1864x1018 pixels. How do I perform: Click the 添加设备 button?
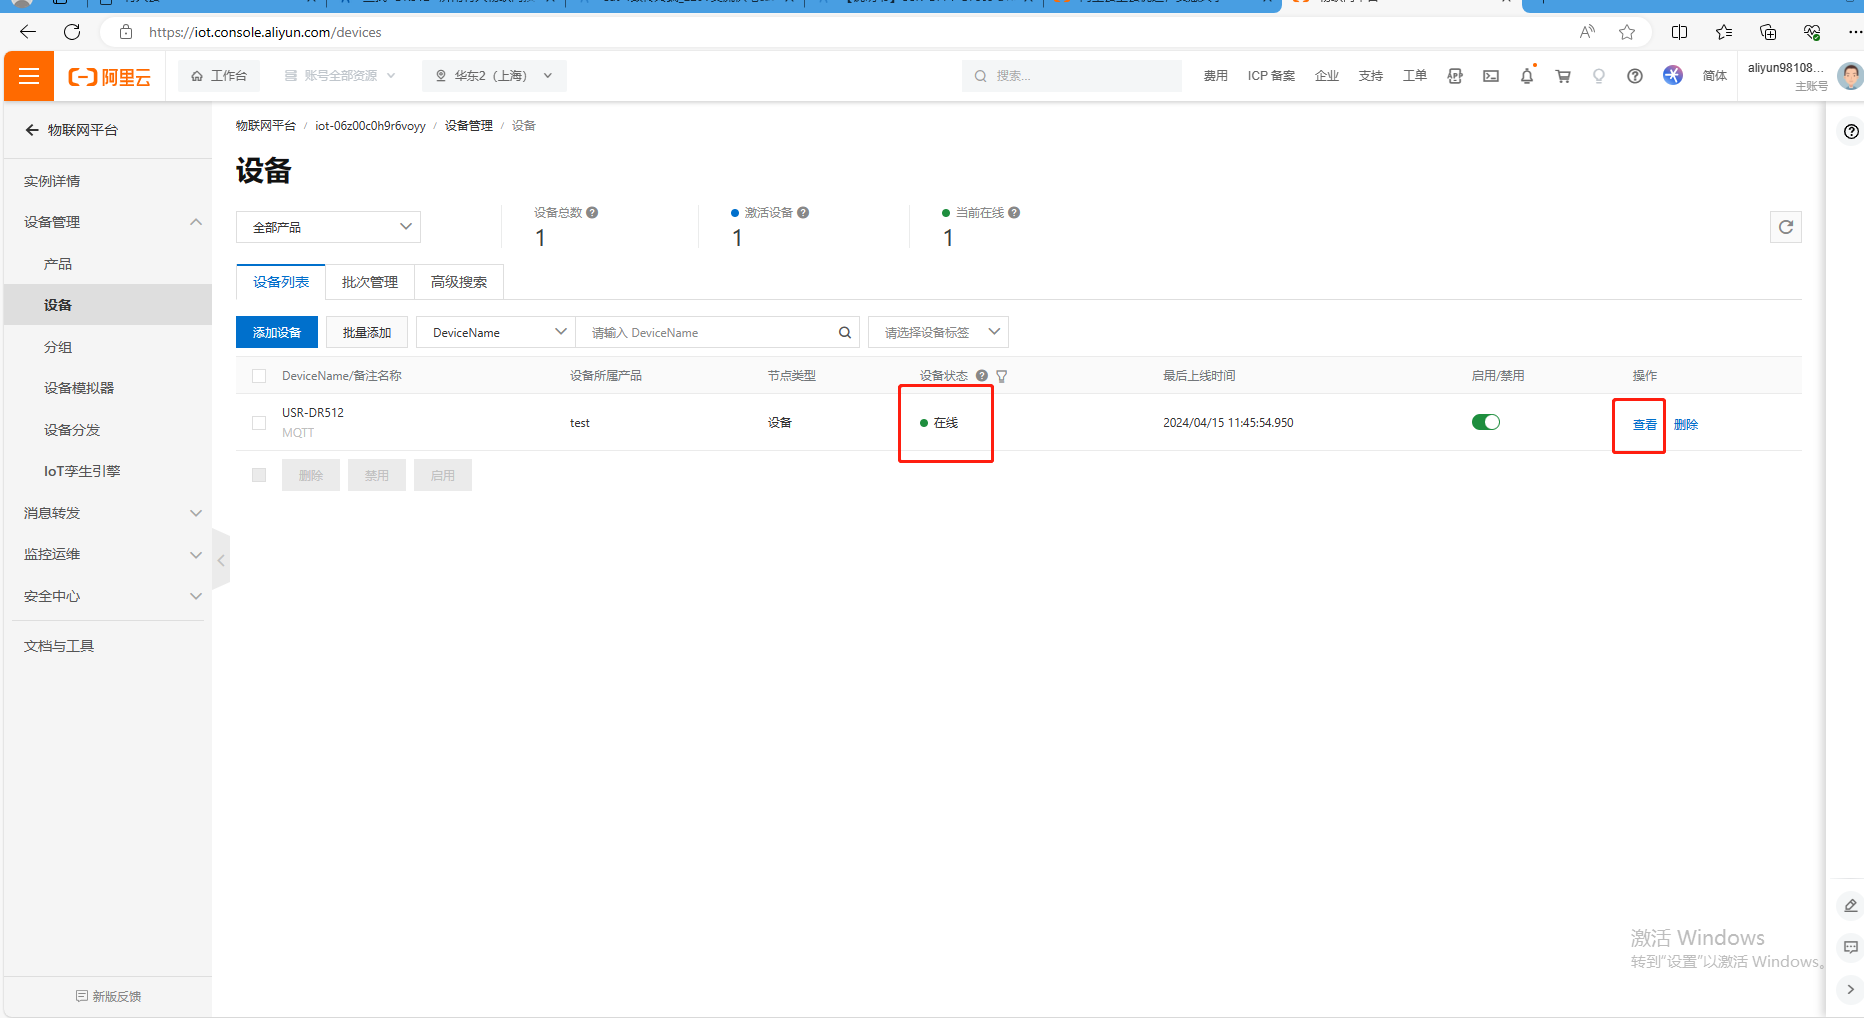pyautogui.click(x=276, y=332)
